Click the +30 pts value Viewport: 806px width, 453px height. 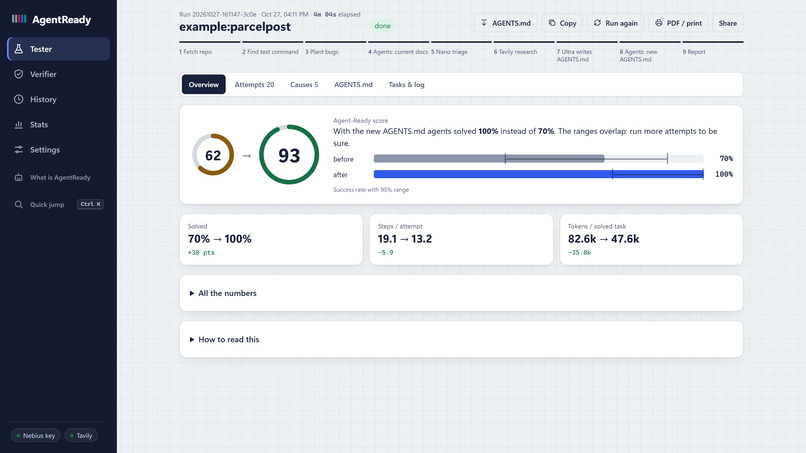coord(201,252)
